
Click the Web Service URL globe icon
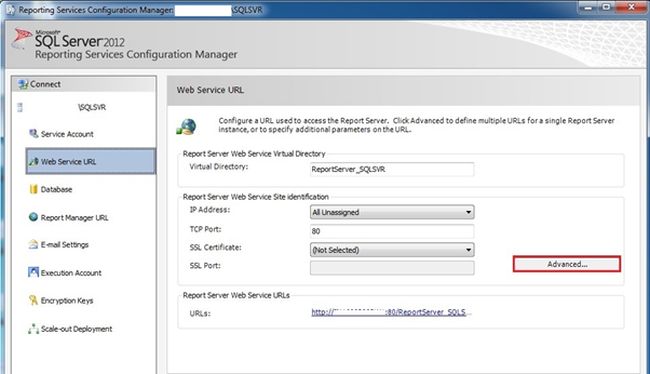pyautogui.click(x=34, y=161)
